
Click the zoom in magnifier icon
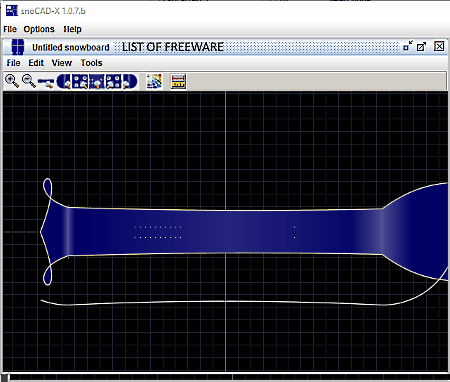(12, 81)
